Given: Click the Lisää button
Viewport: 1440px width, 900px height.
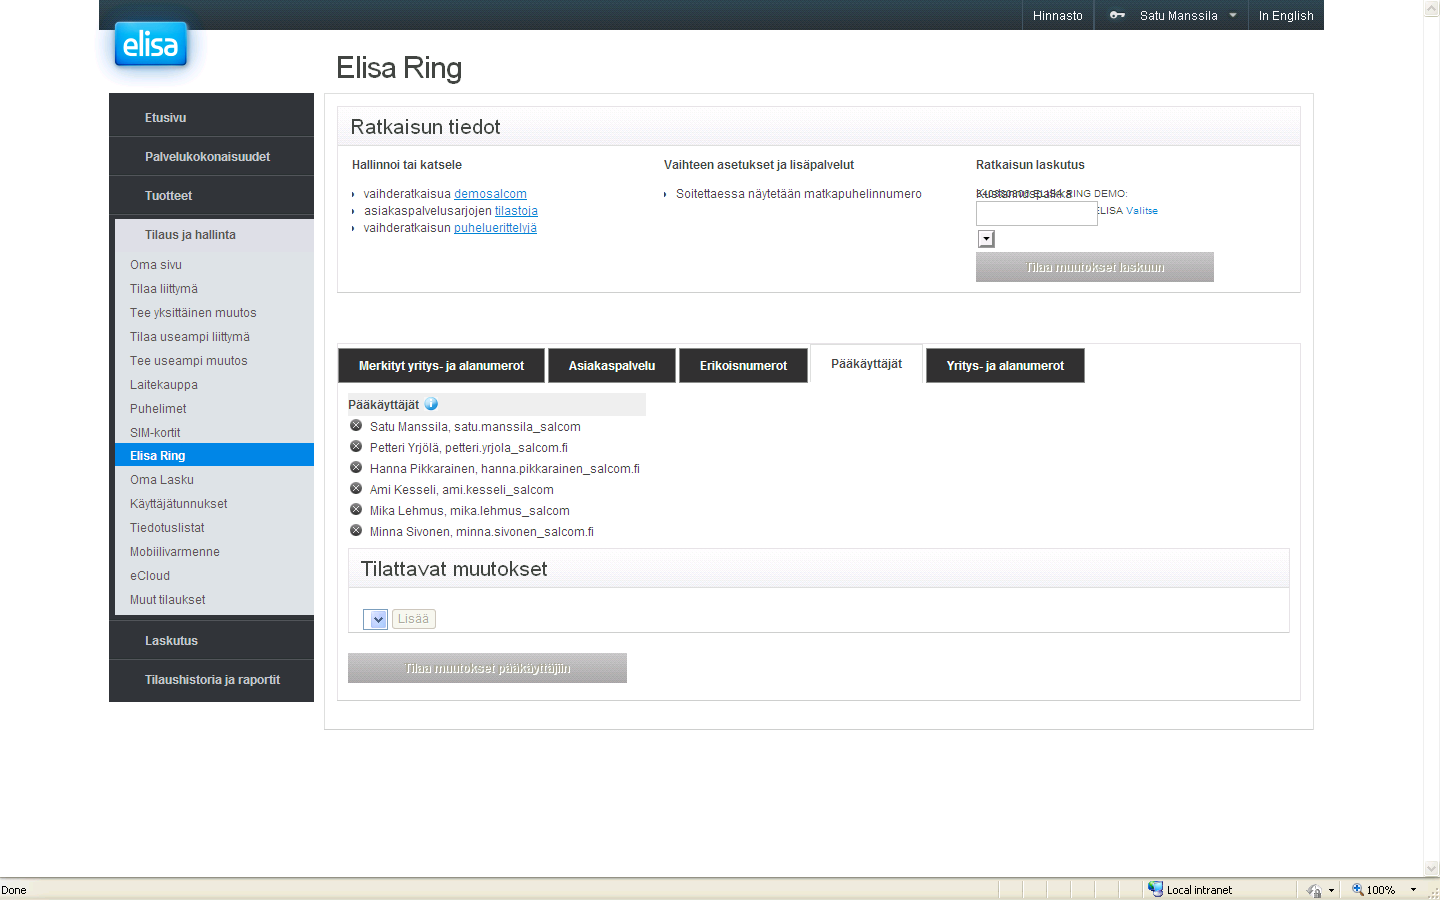Looking at the screenshot, I should tap(413, 619).
